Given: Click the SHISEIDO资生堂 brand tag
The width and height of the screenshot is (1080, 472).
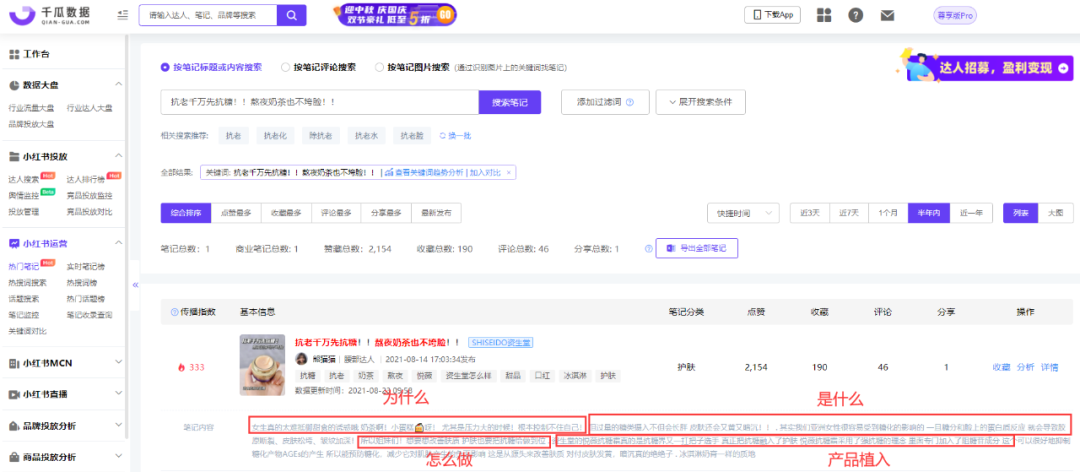Looking at the screenshot, I should [x=501, y=342].
